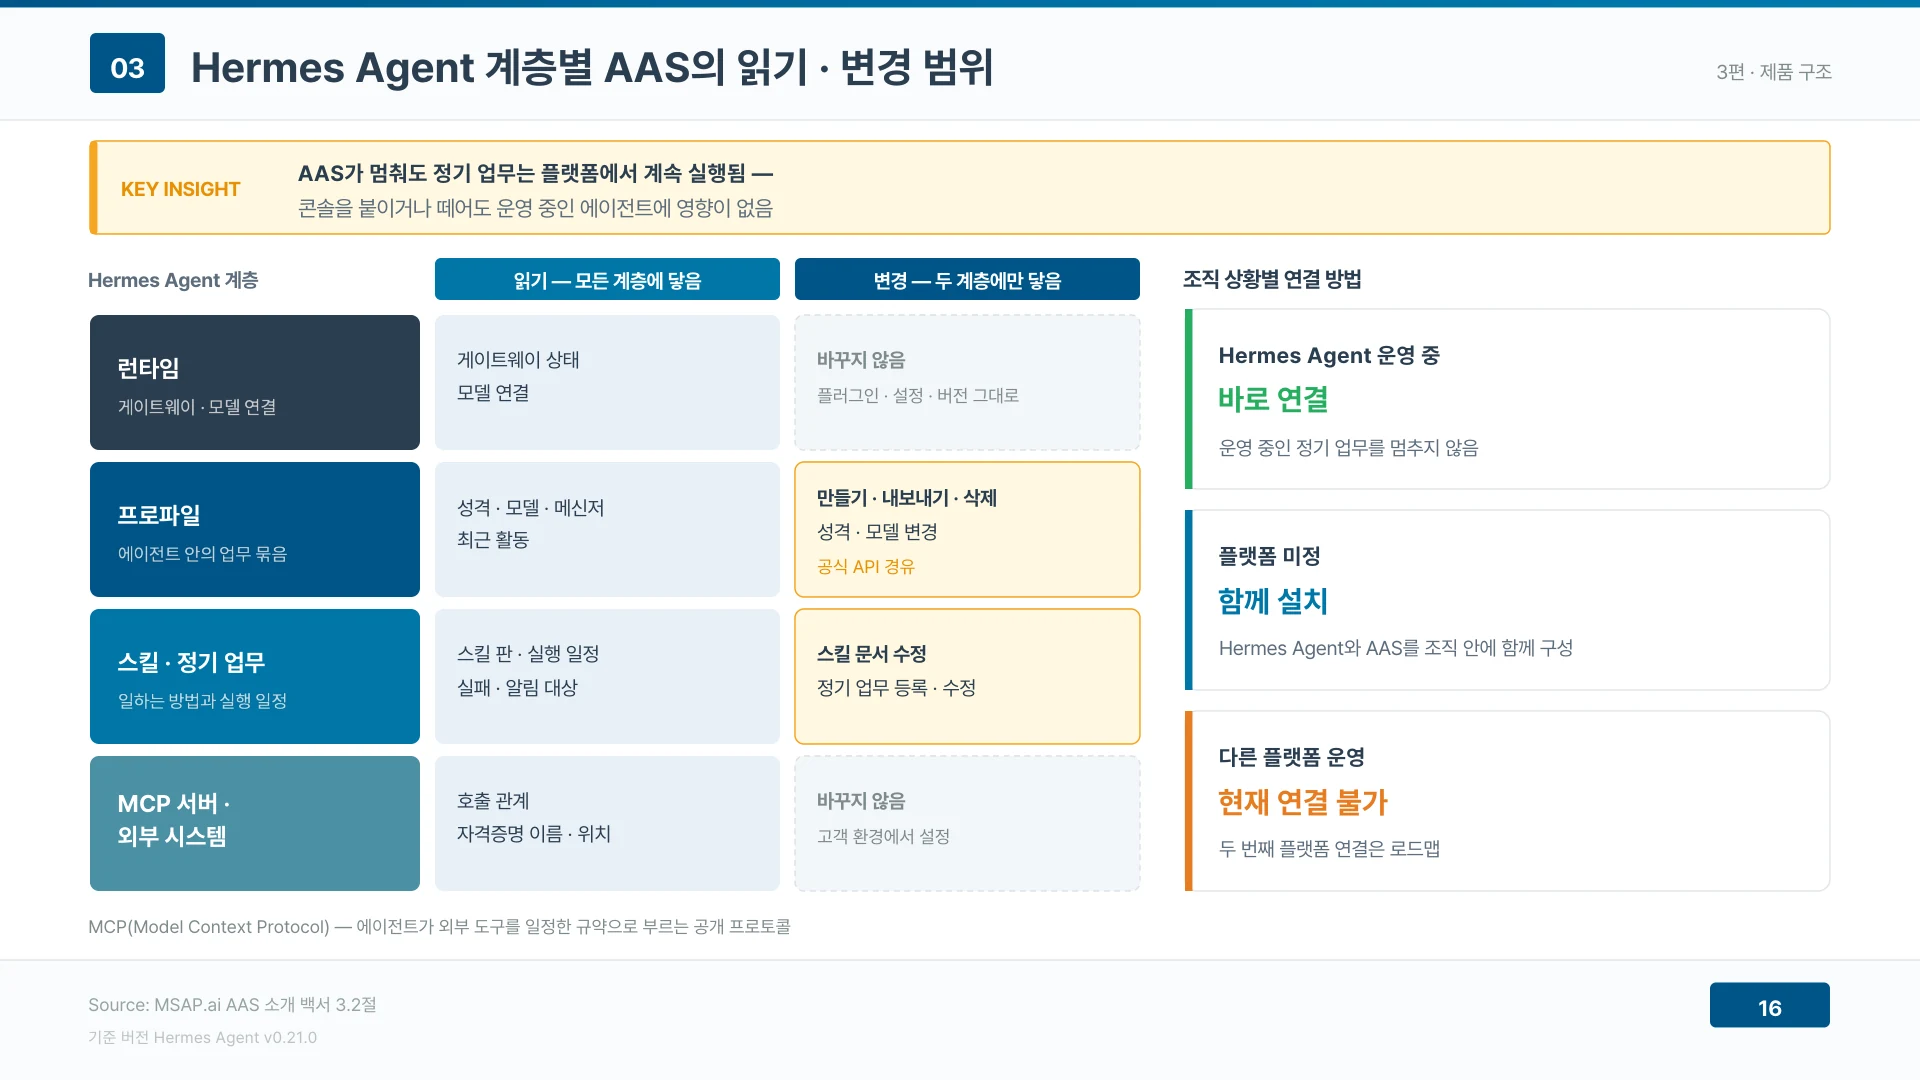Select the 런타임 layer card
This screenshot has width=1920, height=1080.
click(x=255, y=382)
